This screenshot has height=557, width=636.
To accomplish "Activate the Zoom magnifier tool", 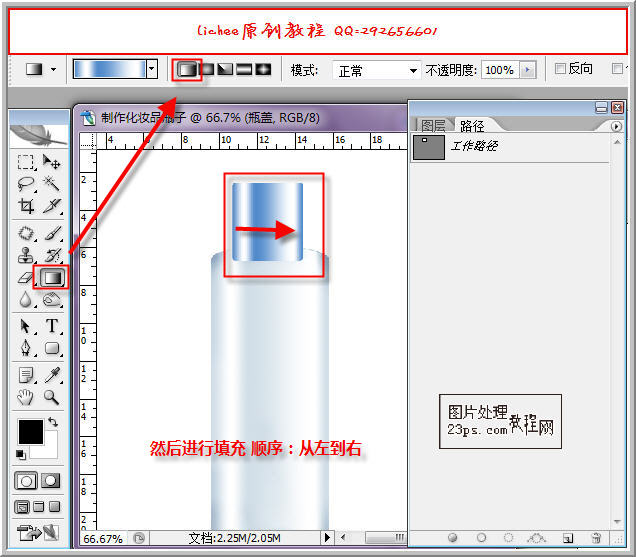I will point(52,397).
